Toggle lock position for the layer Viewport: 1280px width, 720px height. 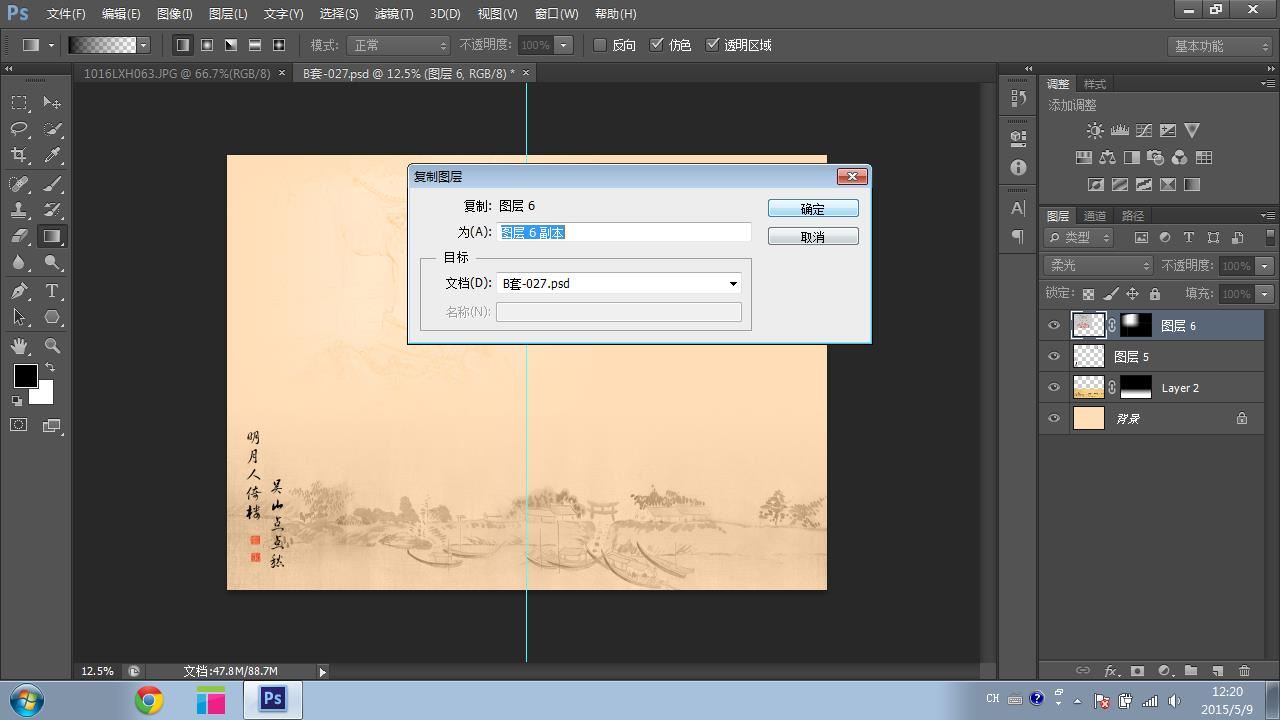(x=1132, y=294)
